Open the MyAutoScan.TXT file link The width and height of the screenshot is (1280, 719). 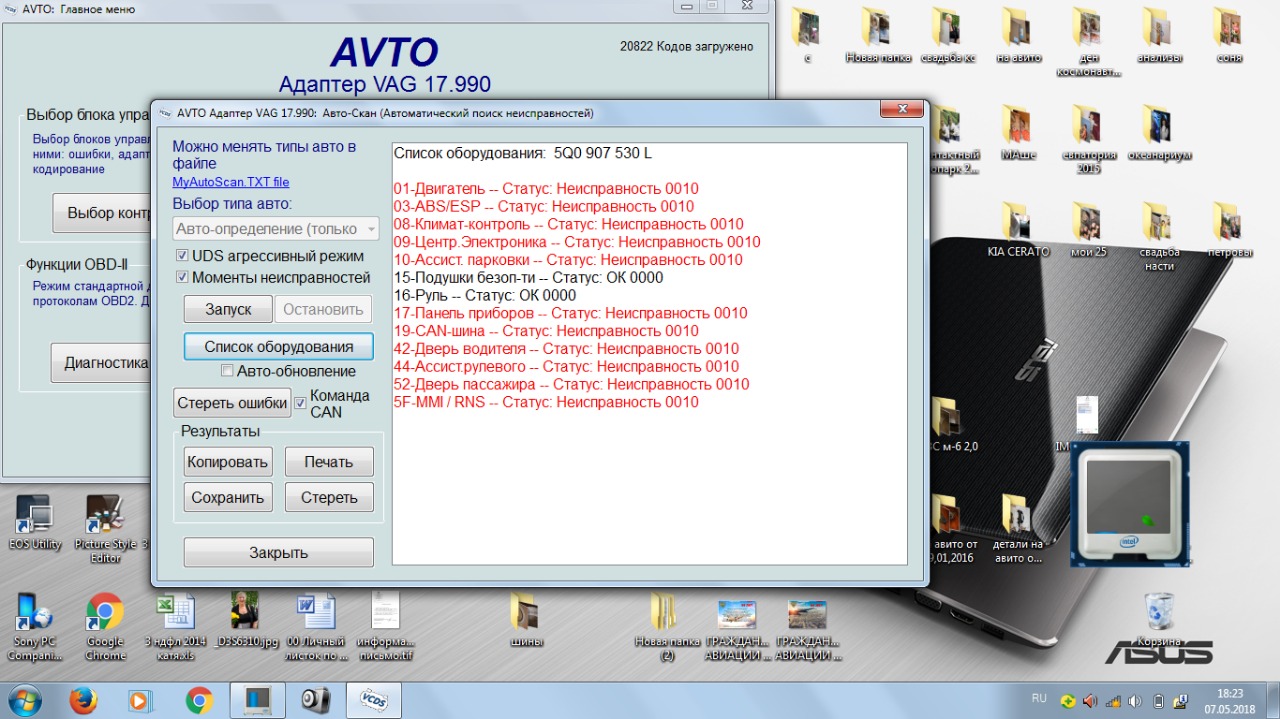coord(231,182)
